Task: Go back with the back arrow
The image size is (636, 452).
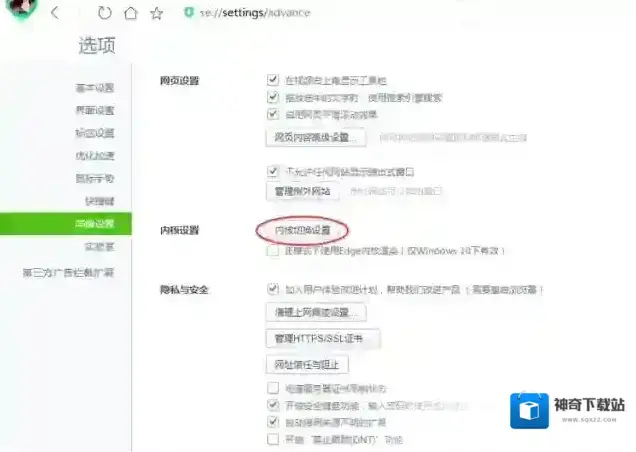Action: 54,13
